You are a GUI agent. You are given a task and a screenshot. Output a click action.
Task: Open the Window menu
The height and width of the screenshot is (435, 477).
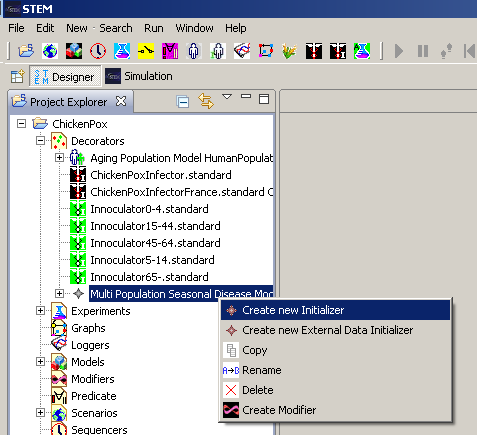click(x=194, y=28)
